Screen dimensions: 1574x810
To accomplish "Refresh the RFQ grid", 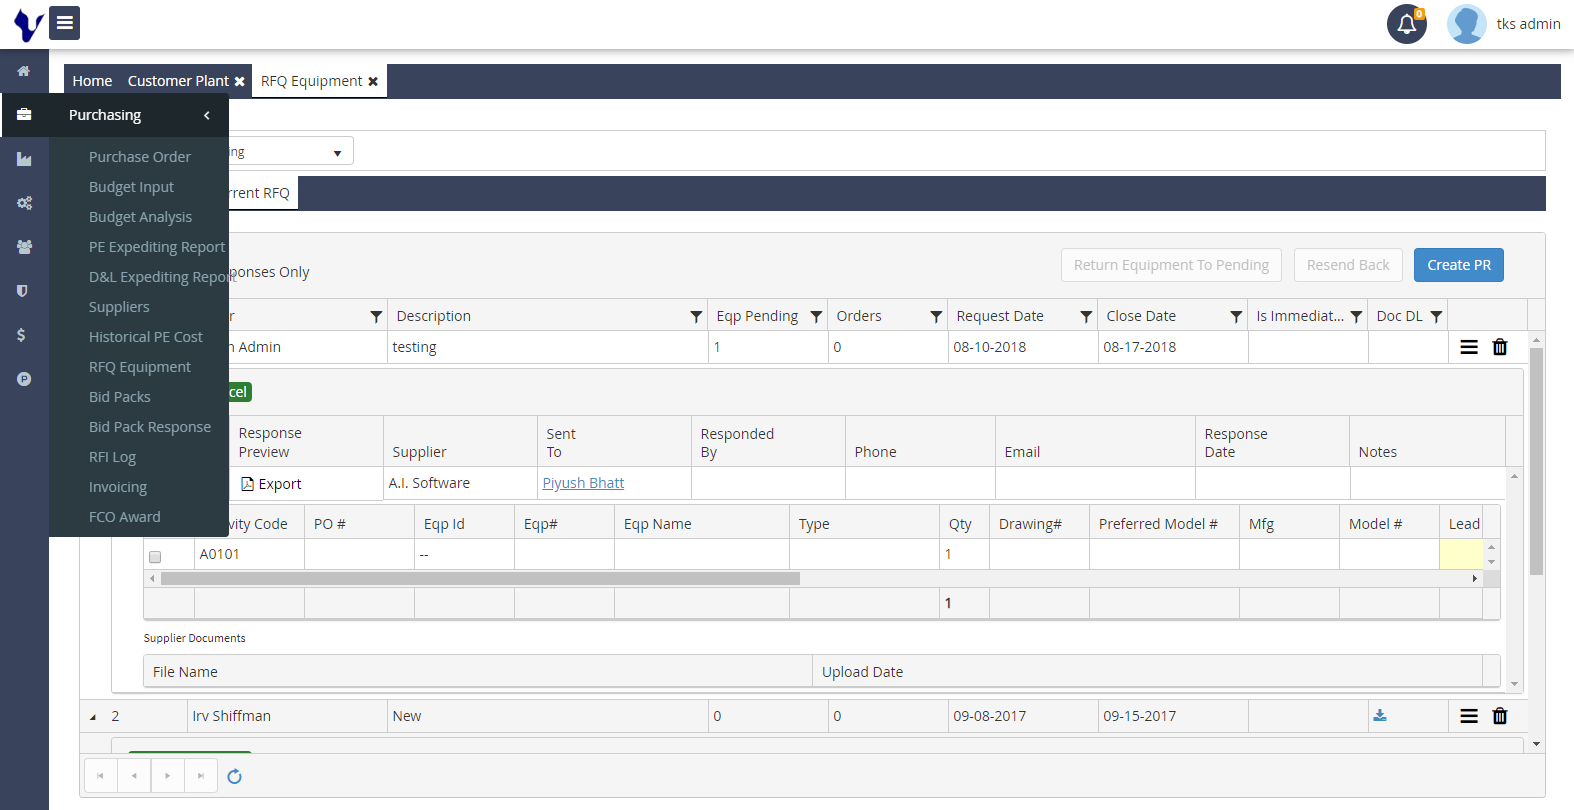I will point(235,776).
